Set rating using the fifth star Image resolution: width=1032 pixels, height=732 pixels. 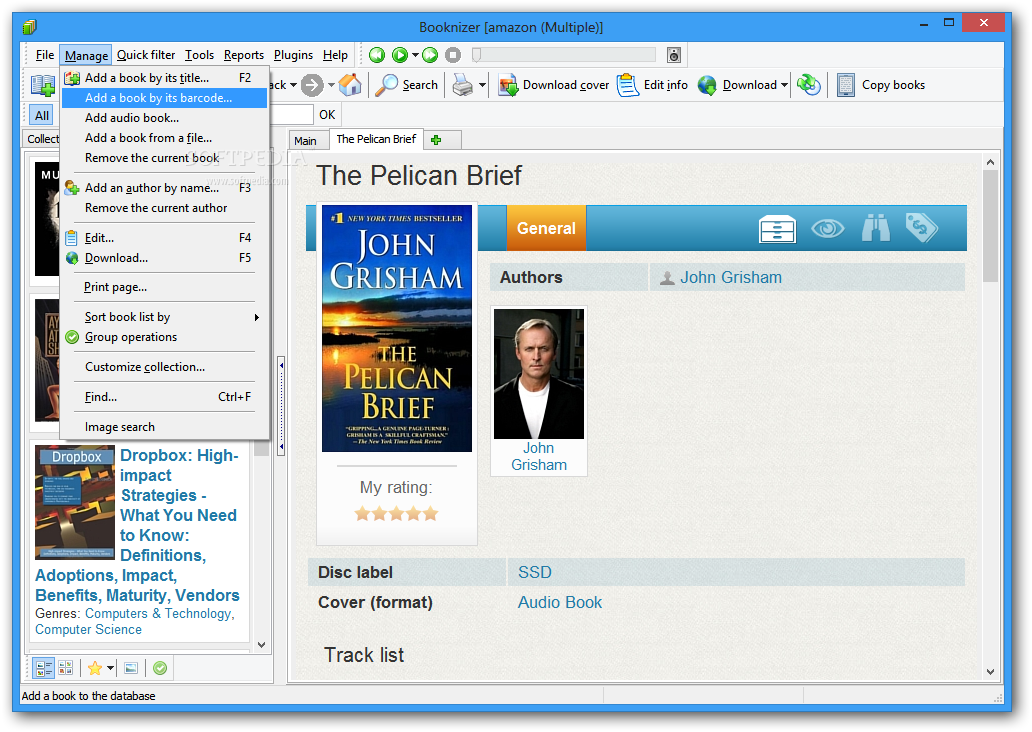[430, 513]
